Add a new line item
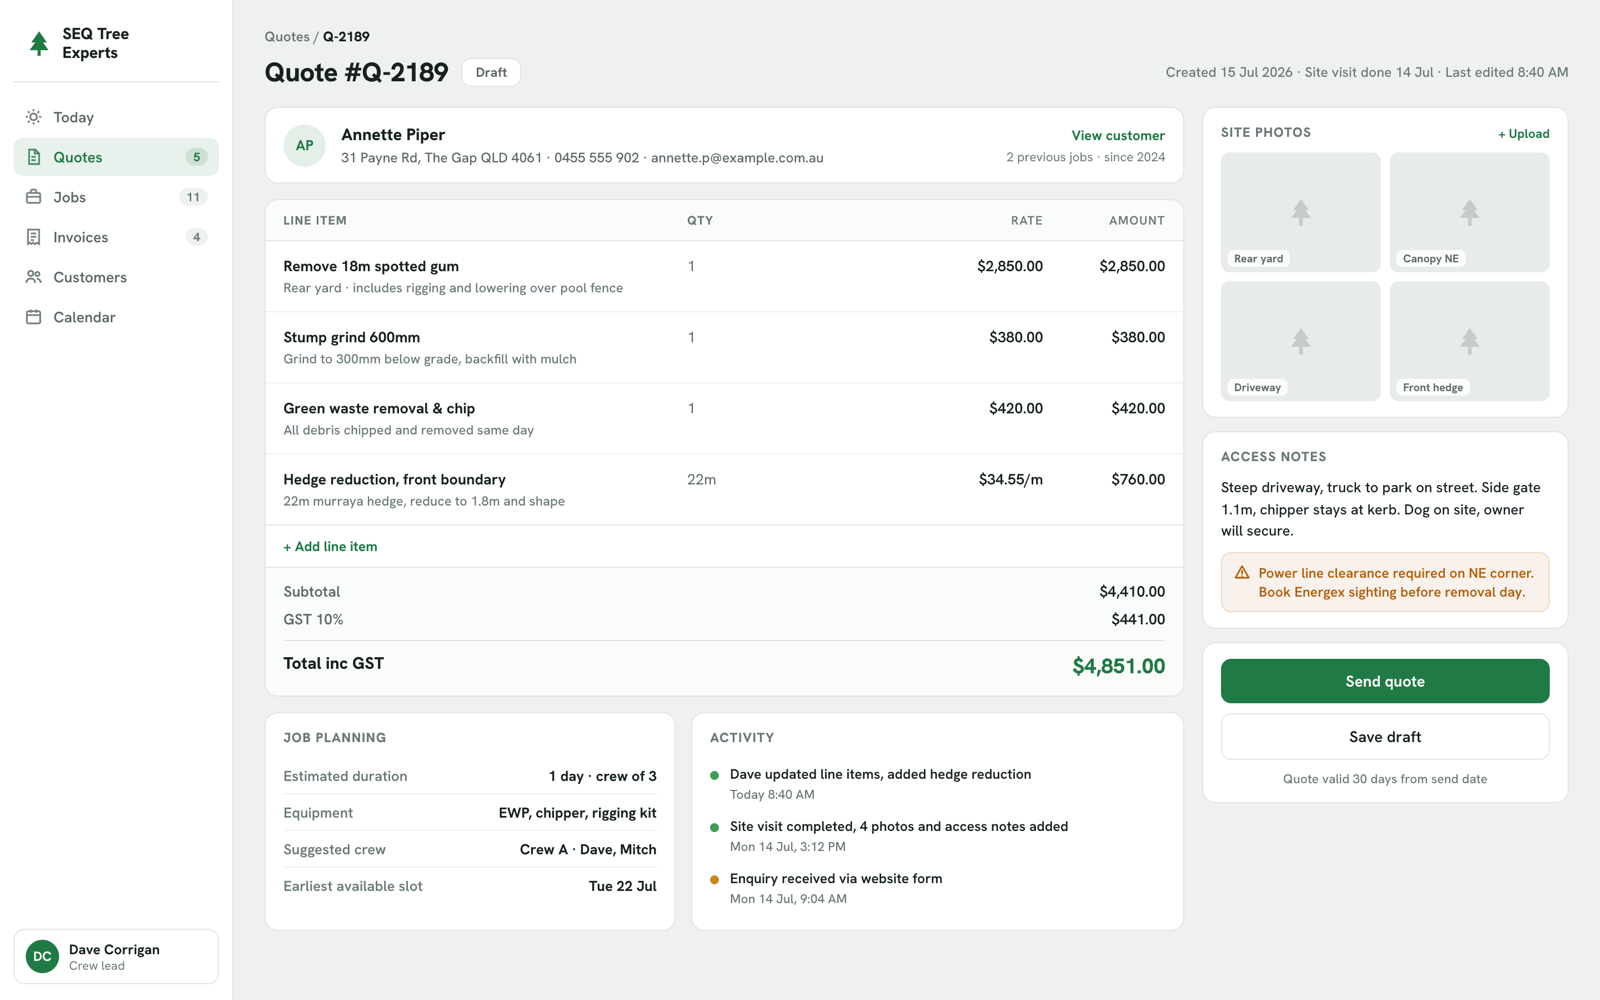The height and width of the screenshot is (1000, 1600). (330, 546)
